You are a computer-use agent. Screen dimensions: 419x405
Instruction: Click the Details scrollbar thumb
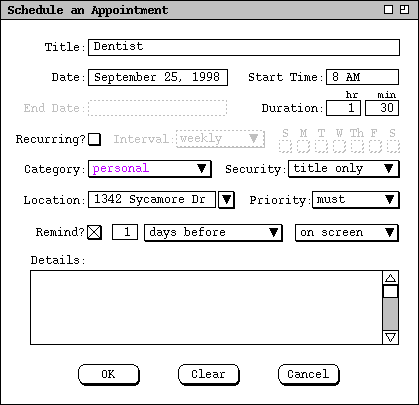(390, 291)
